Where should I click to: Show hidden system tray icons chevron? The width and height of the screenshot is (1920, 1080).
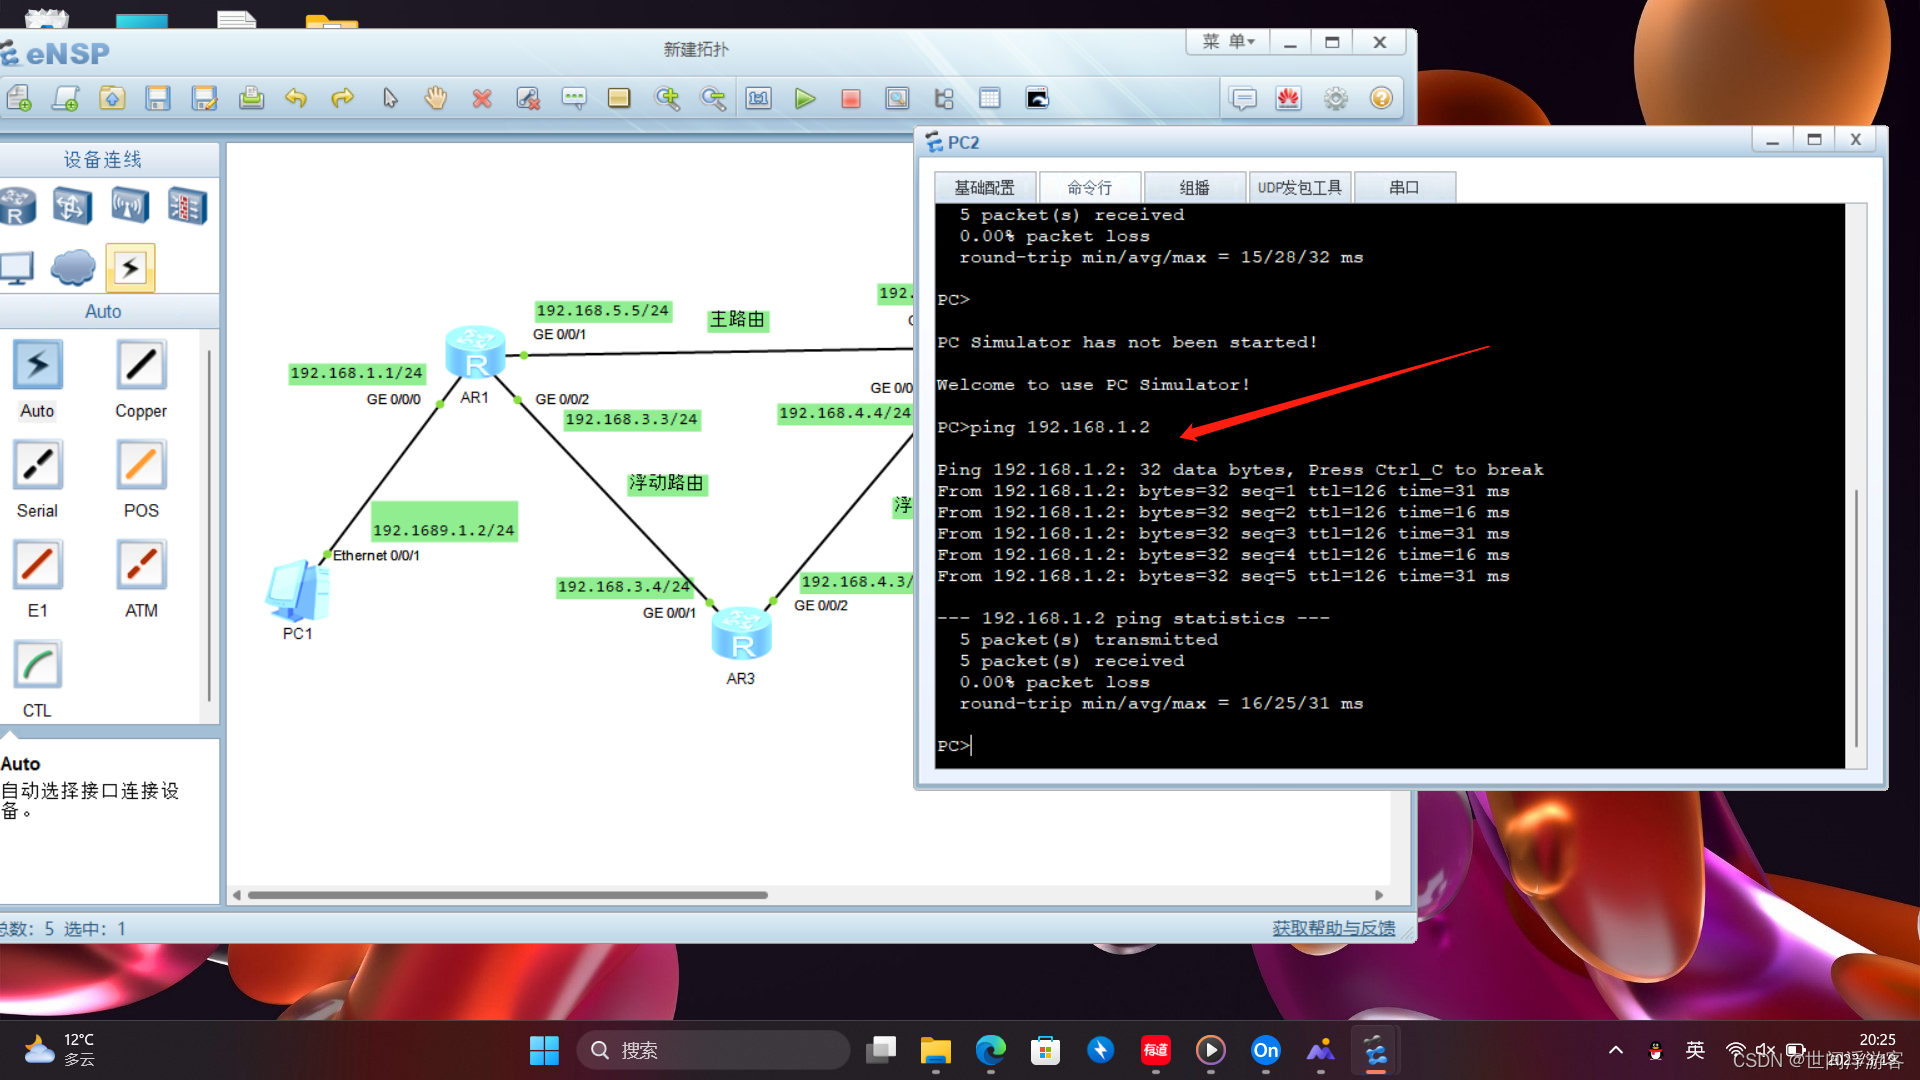point(1616,1050)
